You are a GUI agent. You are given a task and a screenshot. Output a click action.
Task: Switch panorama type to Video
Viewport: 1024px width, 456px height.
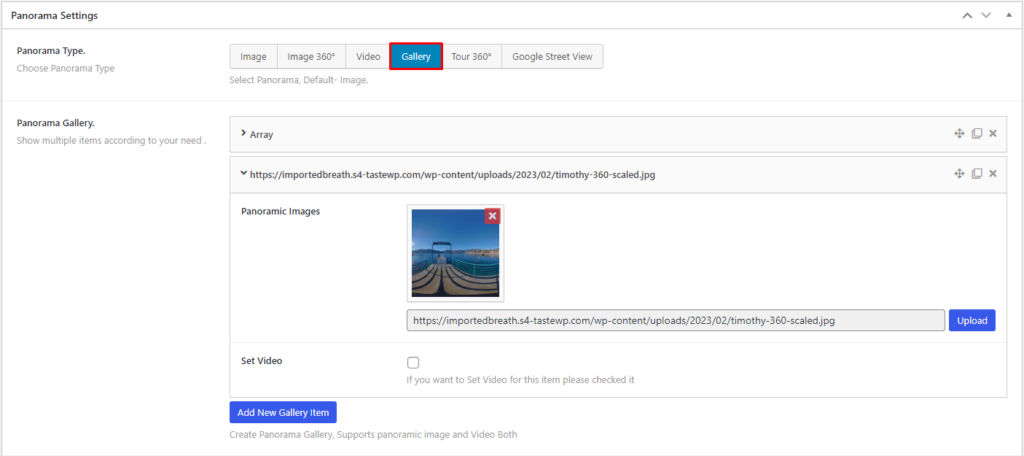pyautogui.click(x=368, y=56)
